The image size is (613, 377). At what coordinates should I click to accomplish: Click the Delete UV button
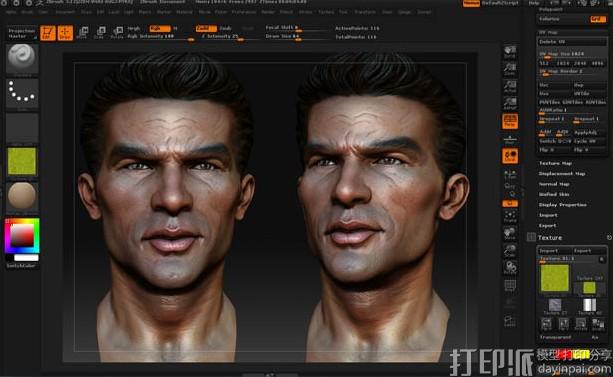tap(572, 42)
